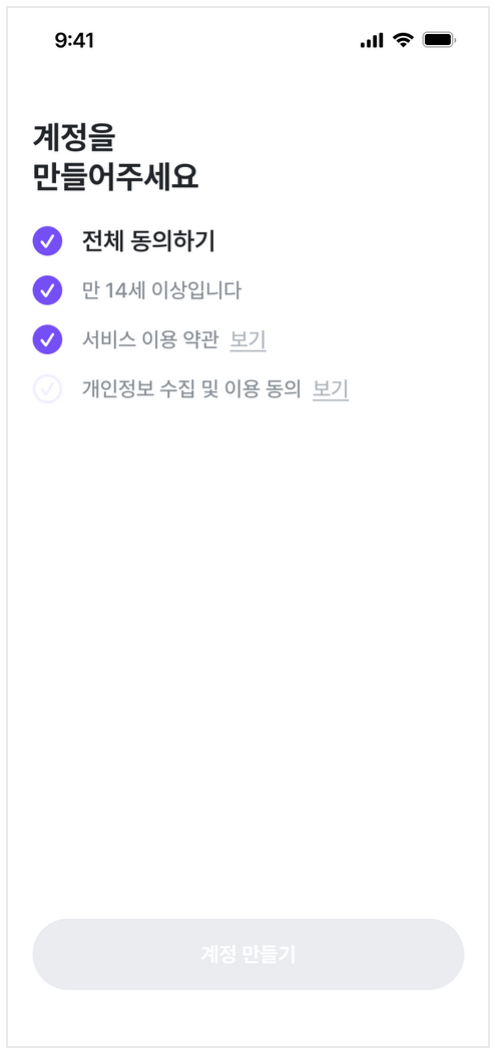
Task: Click the white checkmark inside 전체 동의하기 circle
Action: point(47,242)
